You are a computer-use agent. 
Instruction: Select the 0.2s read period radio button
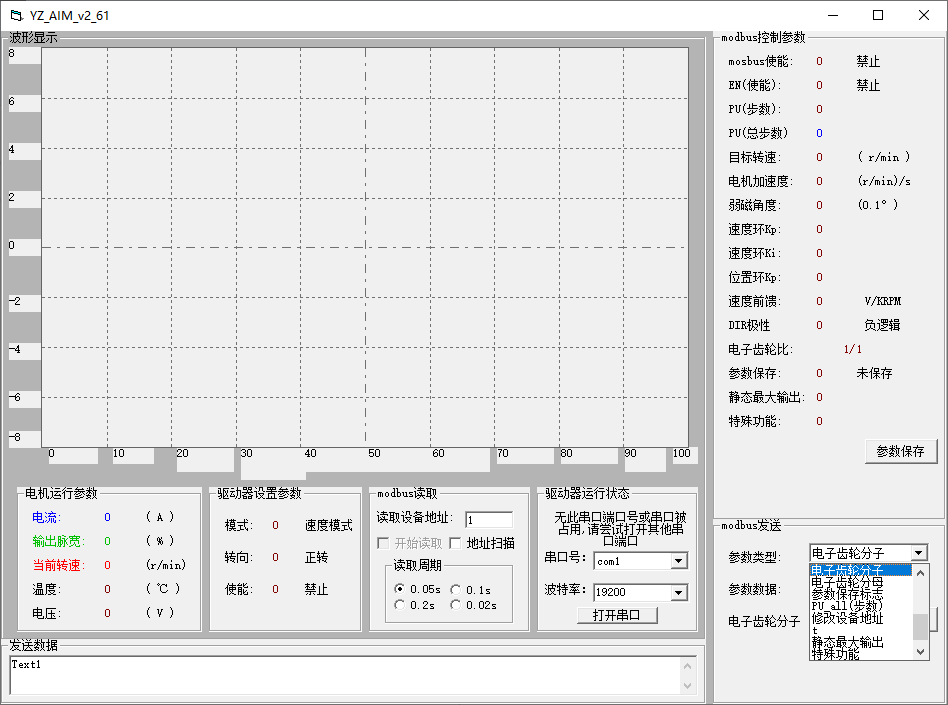pyautogui.click(x=399, y=605)
